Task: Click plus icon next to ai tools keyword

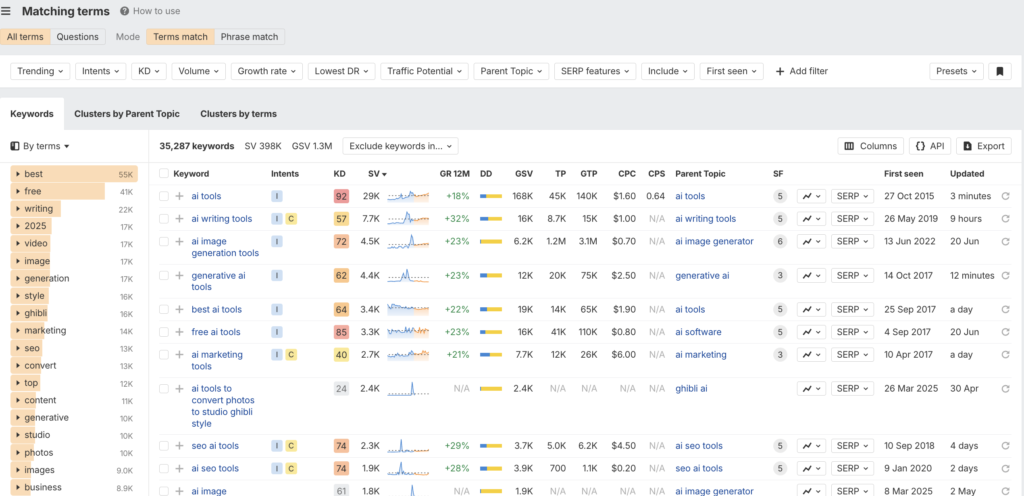Action: click(x=180, y=196)
